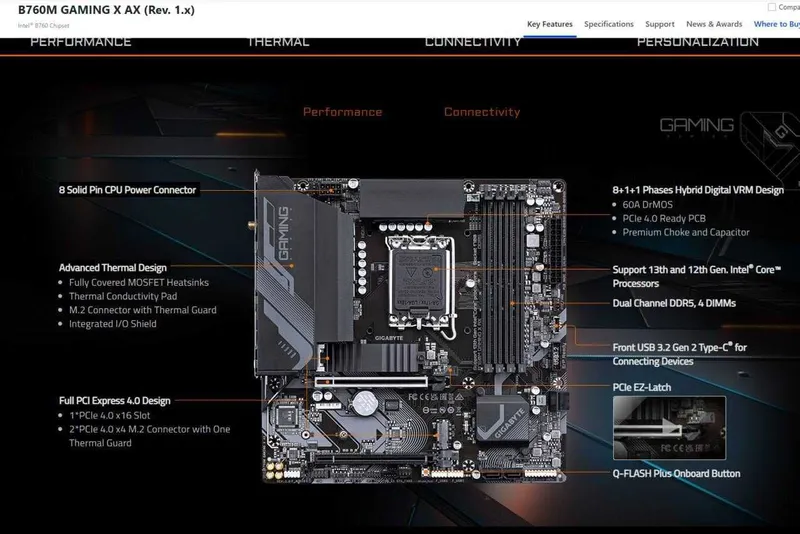The image size is (800, 534).
Task: Click the 60A DrMOS bullet
Action: click(647, 205)
